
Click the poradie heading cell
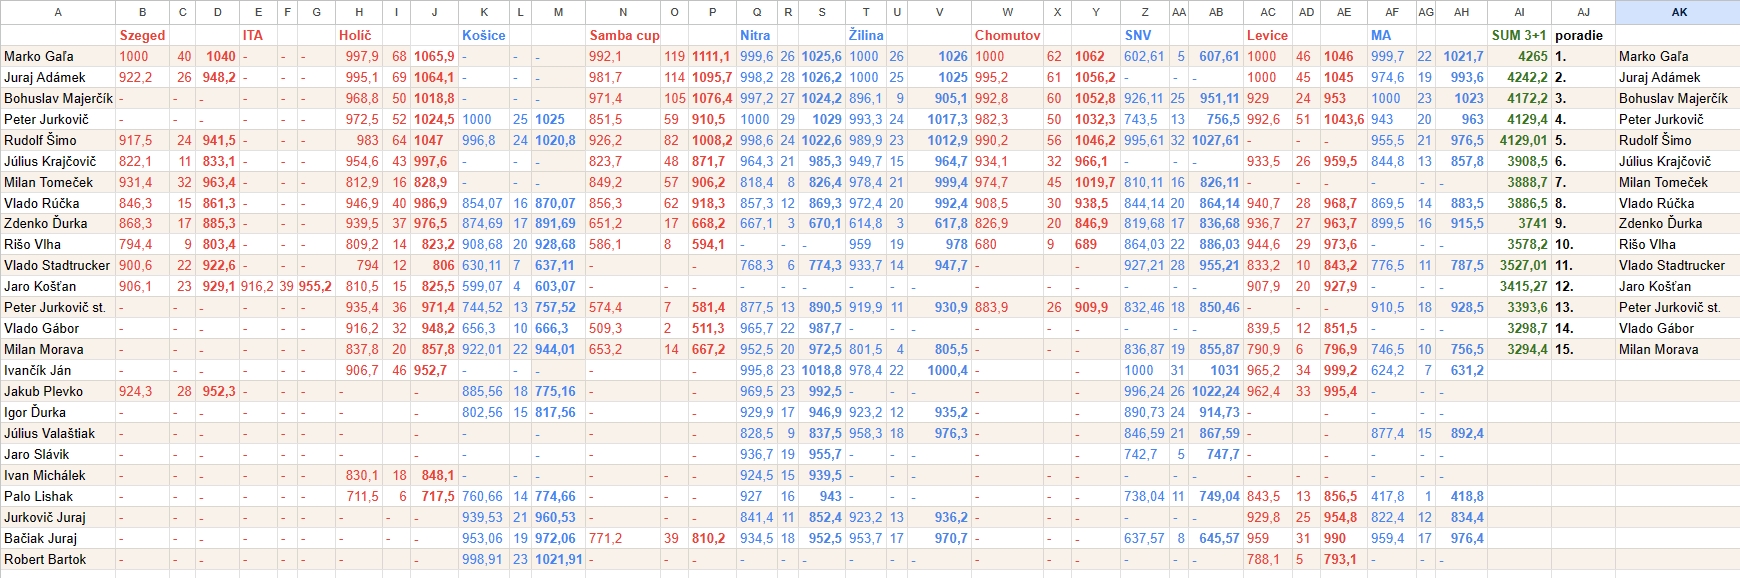[x=1582, y=35]
